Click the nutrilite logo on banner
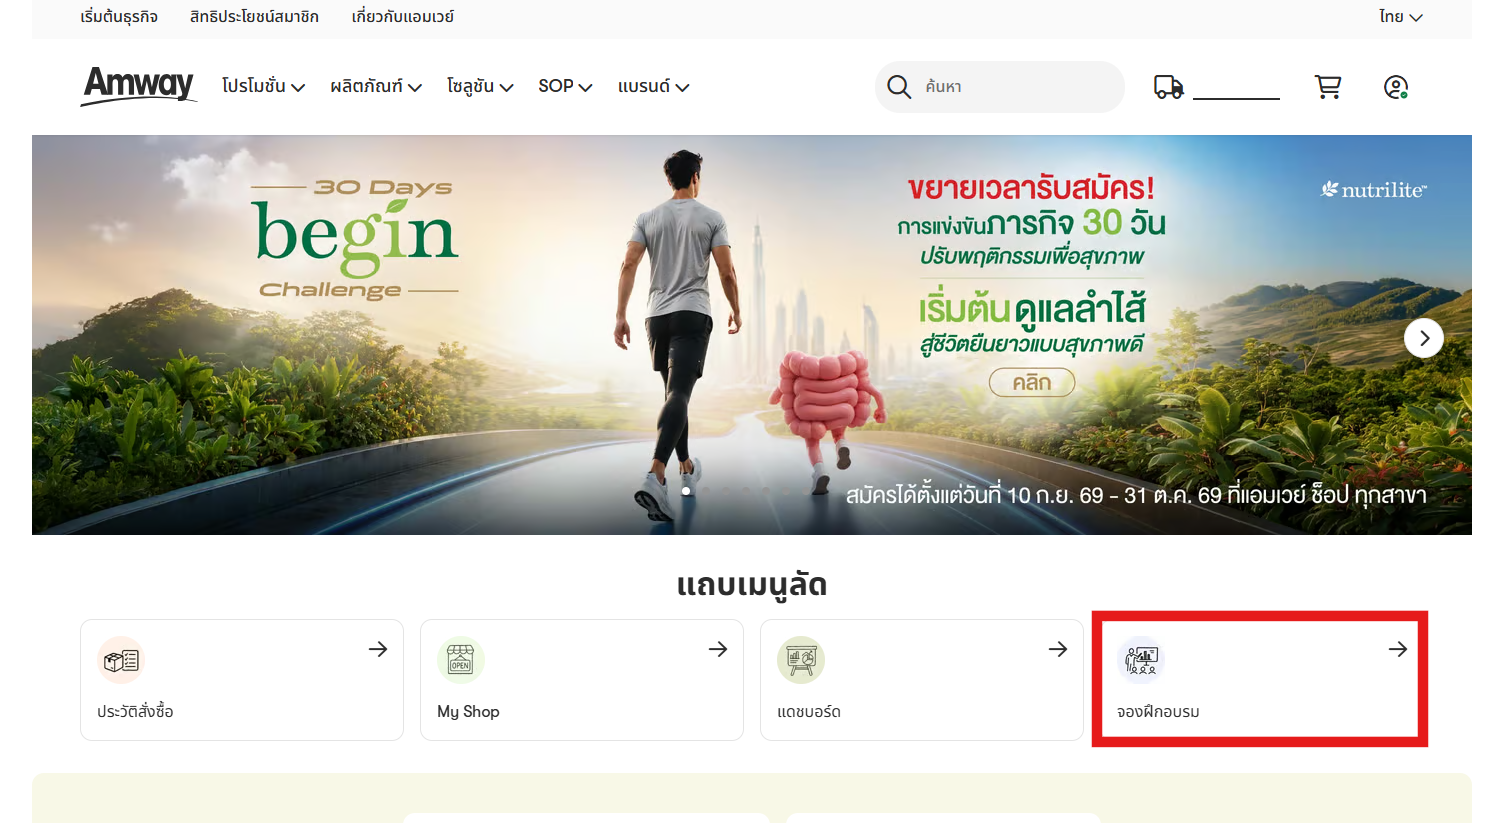Screen dimensions: 1509x823 pyautogui.click(x=1374, y=189)
